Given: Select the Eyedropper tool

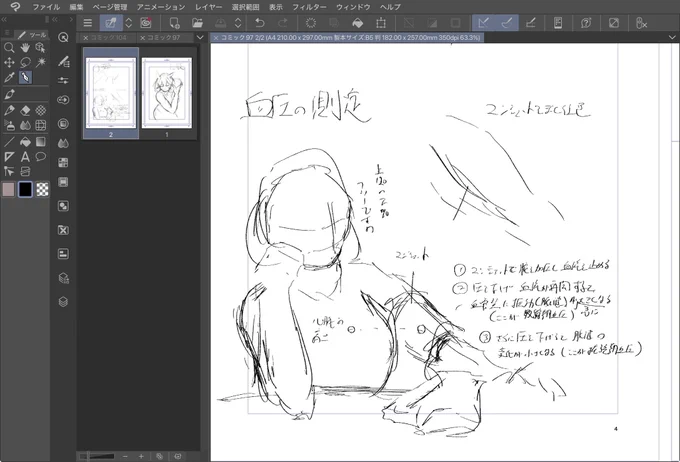Looking at the screenshot, I should [9, 78].
